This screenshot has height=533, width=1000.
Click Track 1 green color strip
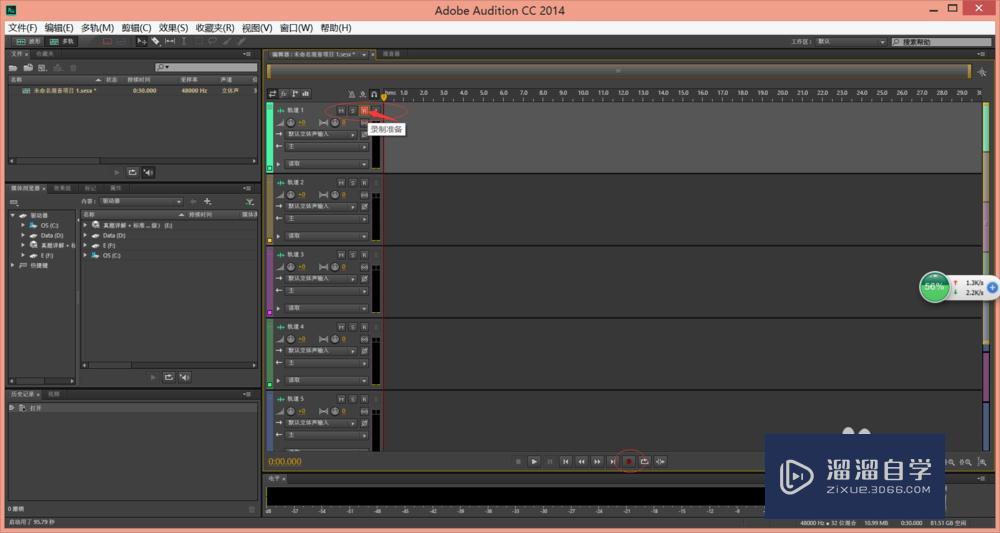(x=270, y=137)
